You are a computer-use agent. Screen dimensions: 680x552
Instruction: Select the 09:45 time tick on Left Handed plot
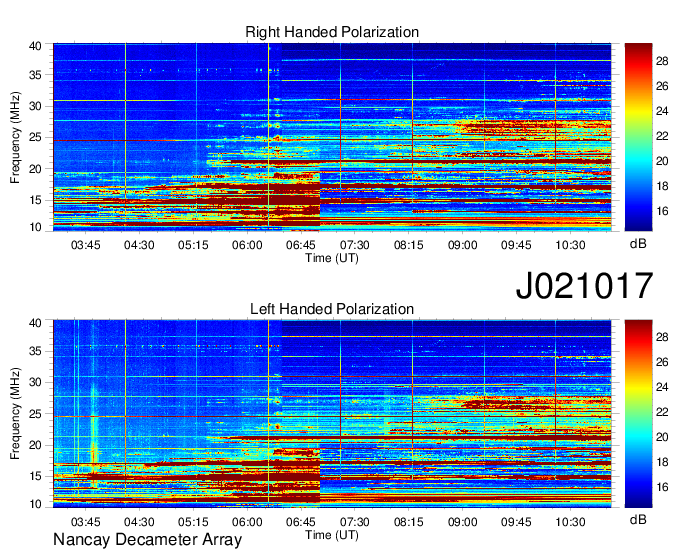click(x=516, y=522)
